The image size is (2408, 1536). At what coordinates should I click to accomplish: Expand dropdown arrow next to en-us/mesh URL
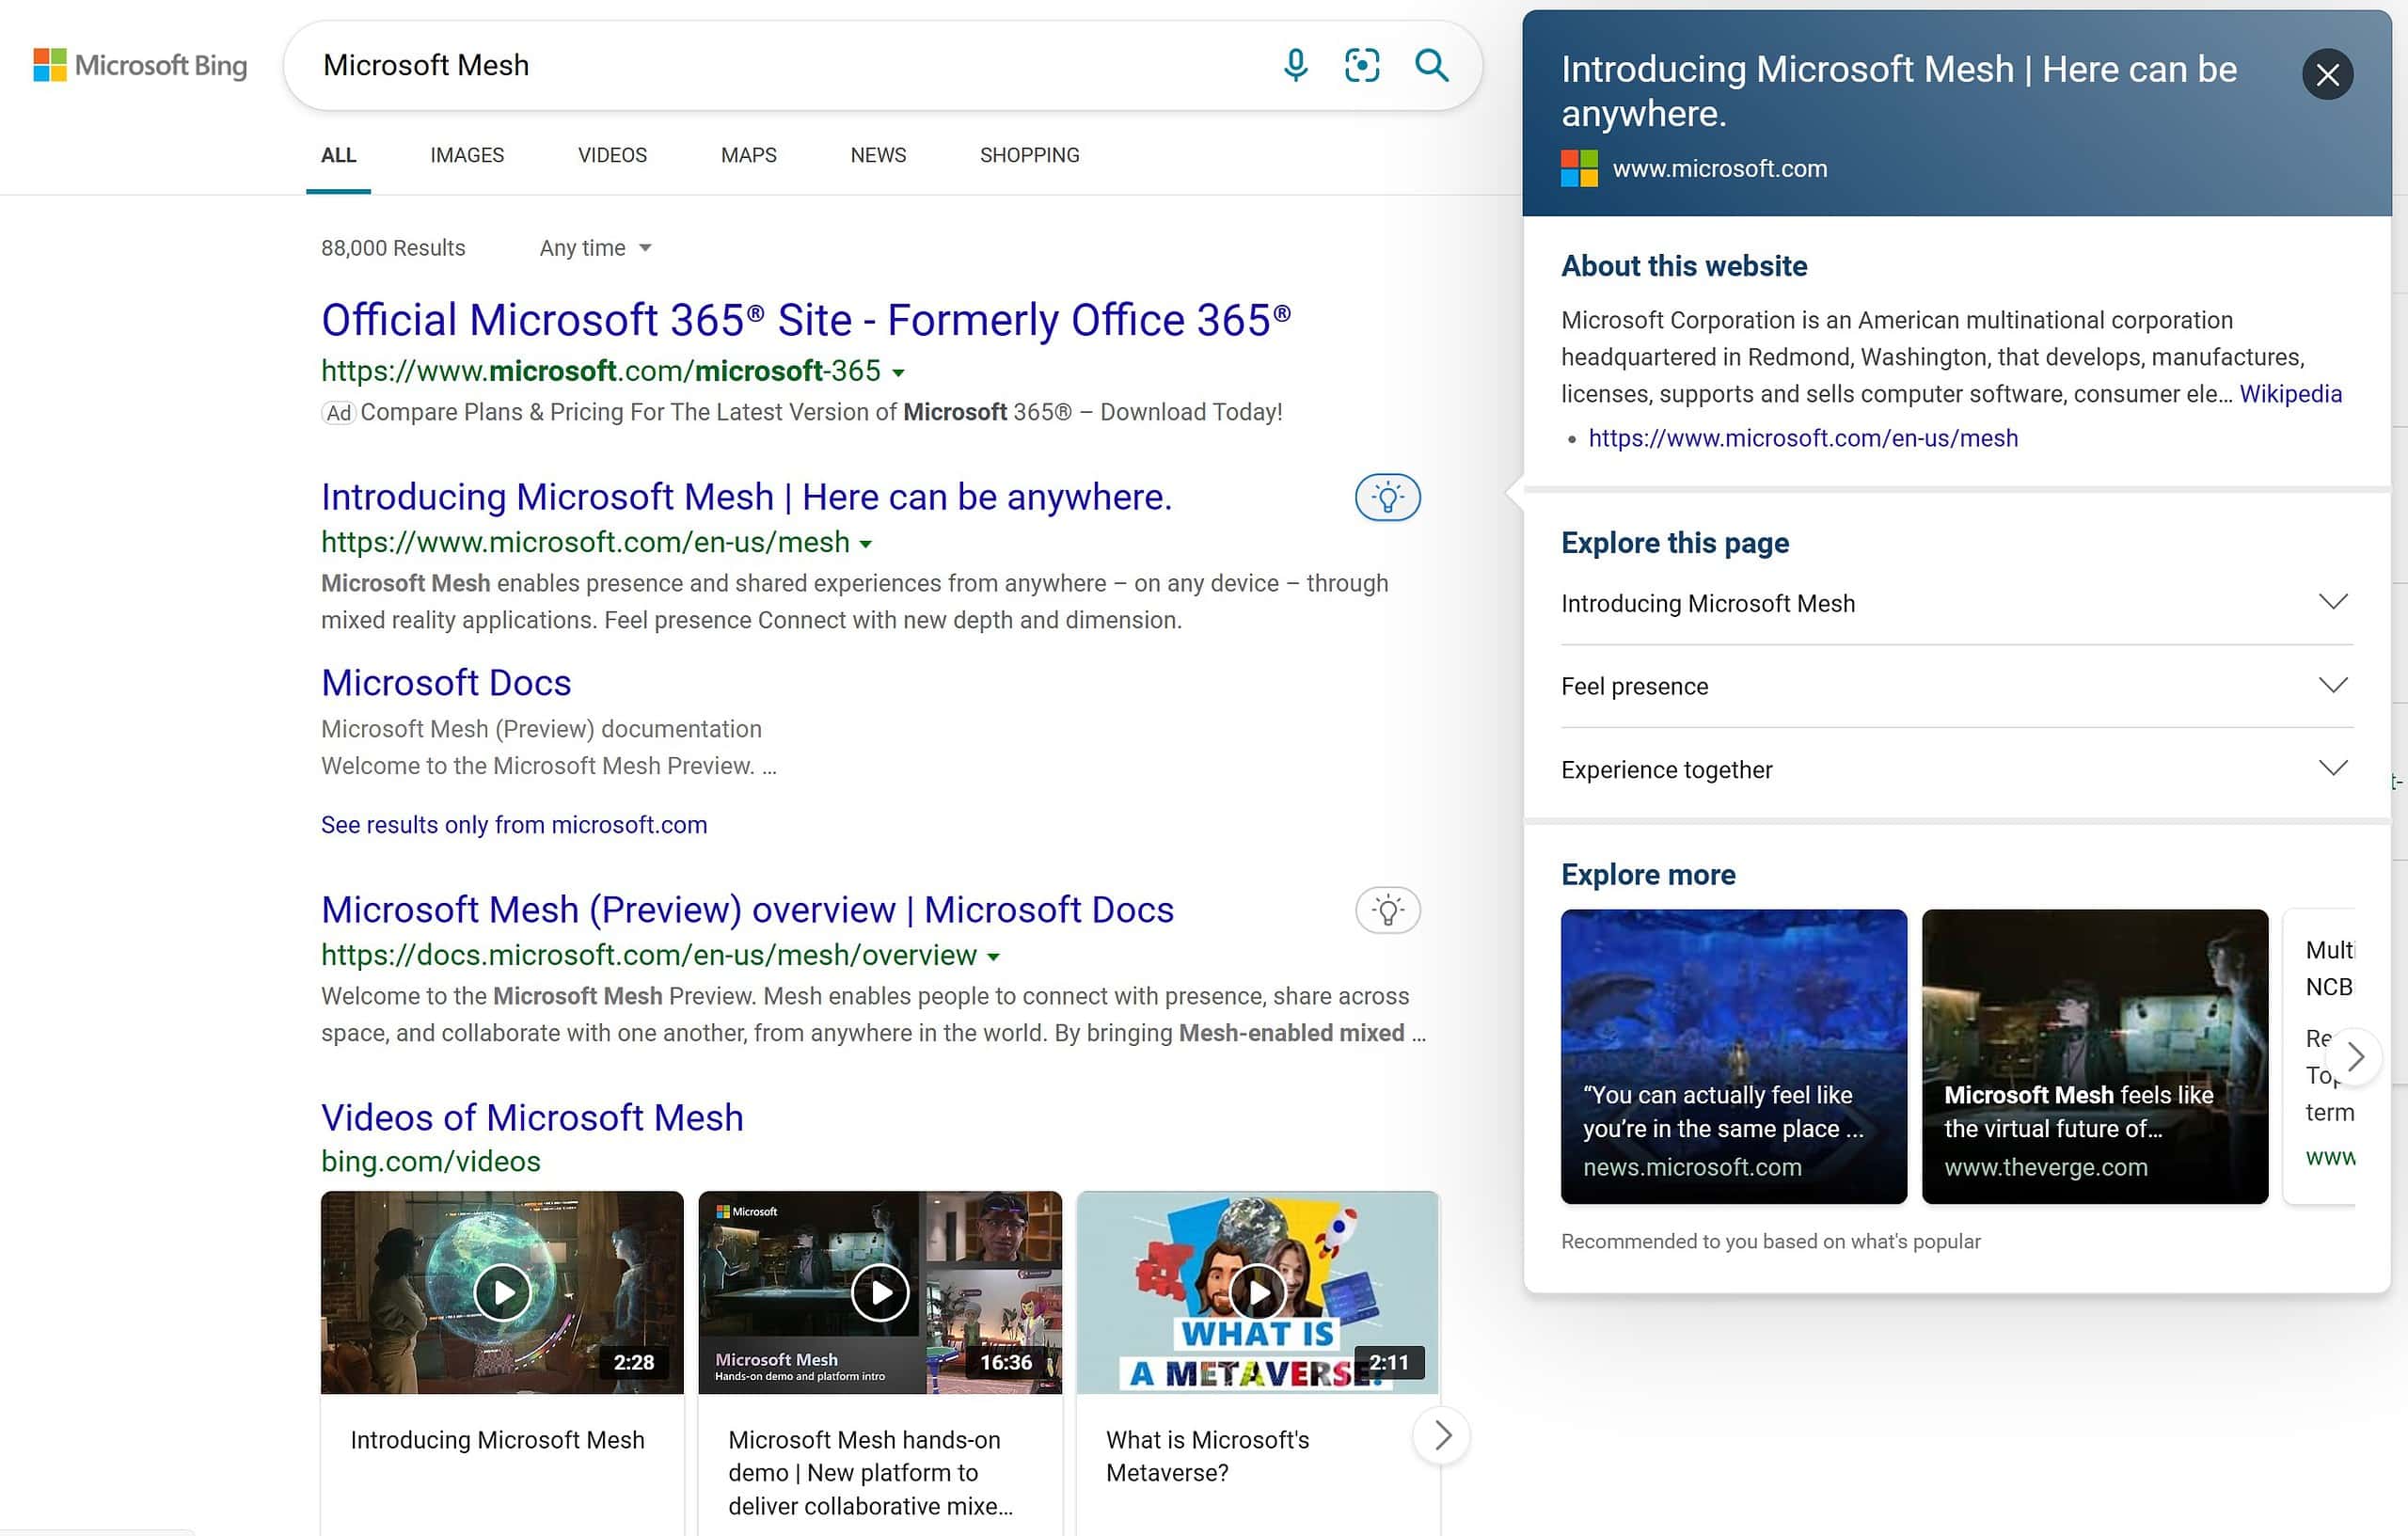[866, 544]
